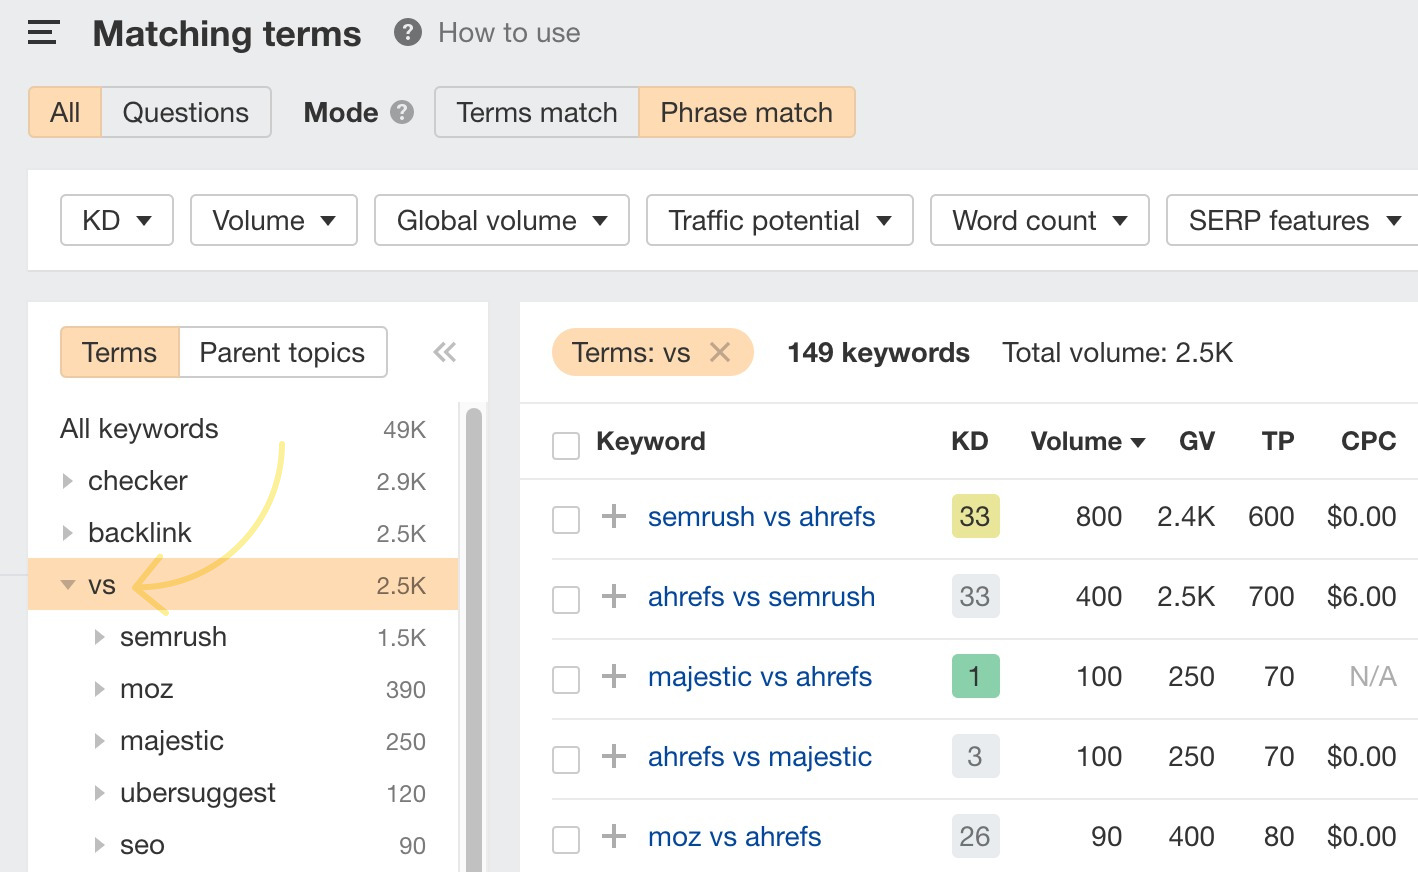Image resolution: width=1418 pixels, height=872 pixels.
Task: Click the plus icon beside moz vs ahrefs
Action: pos(612,836)
